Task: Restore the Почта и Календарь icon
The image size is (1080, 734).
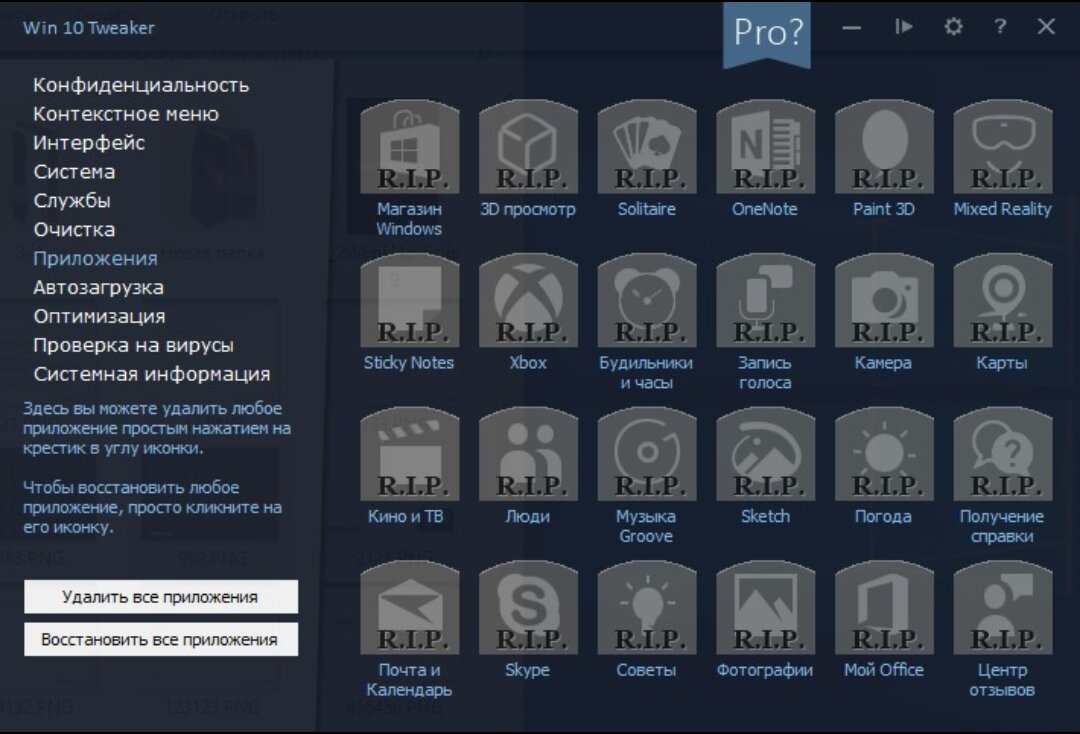Action: 410,608
